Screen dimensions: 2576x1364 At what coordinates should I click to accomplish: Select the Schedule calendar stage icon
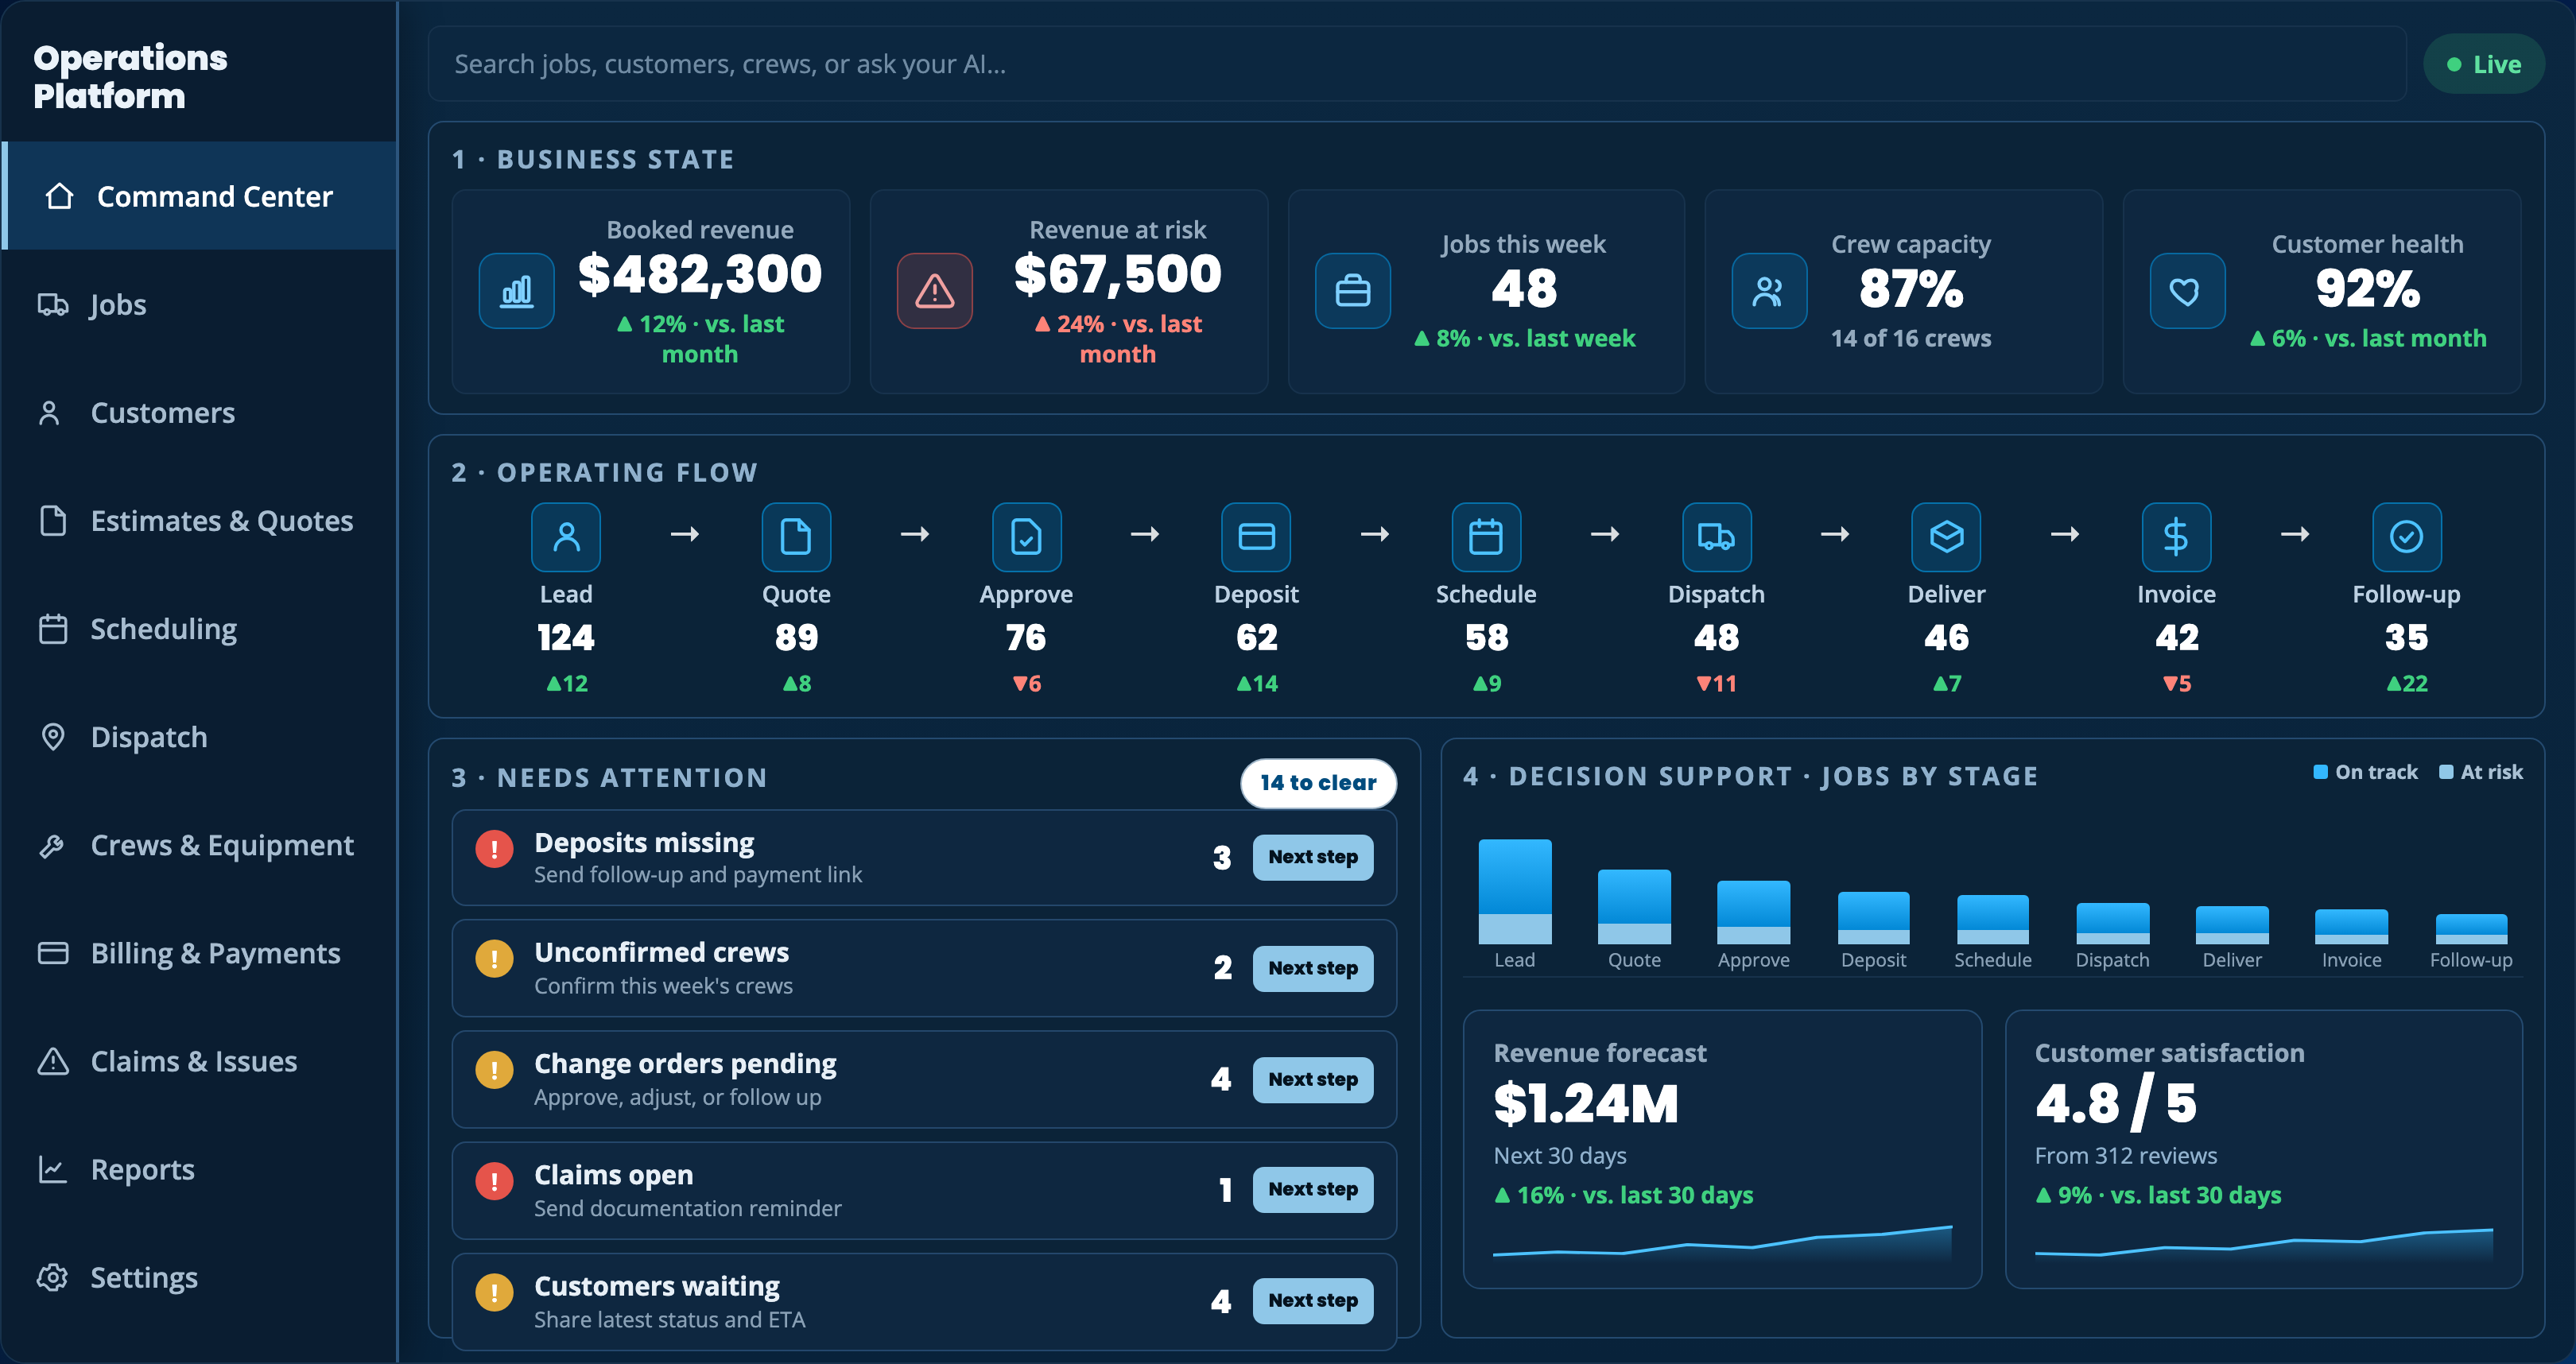click(x=1486, y=537)
